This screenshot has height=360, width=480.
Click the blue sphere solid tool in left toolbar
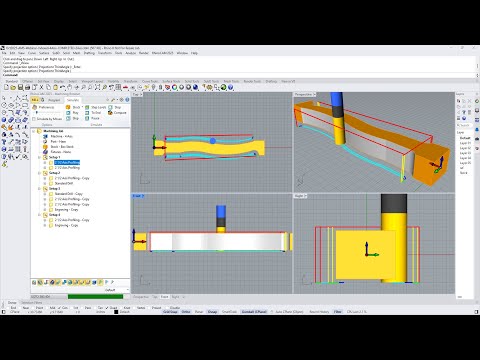pyautogui.click(x=4, y=120)
